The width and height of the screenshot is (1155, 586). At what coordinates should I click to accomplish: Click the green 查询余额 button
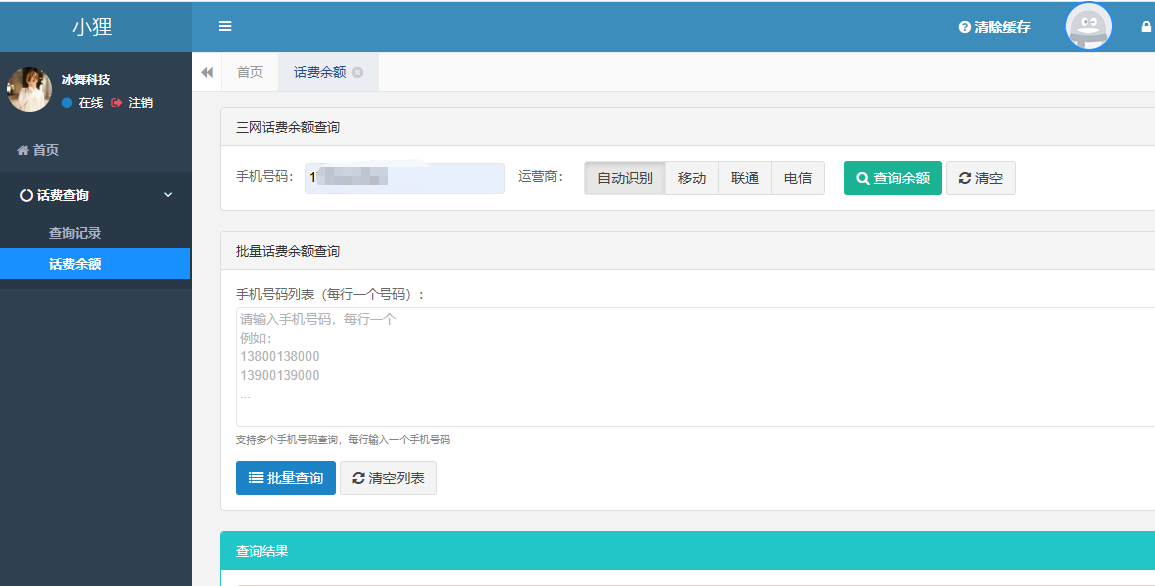click(x=892, y=178)
